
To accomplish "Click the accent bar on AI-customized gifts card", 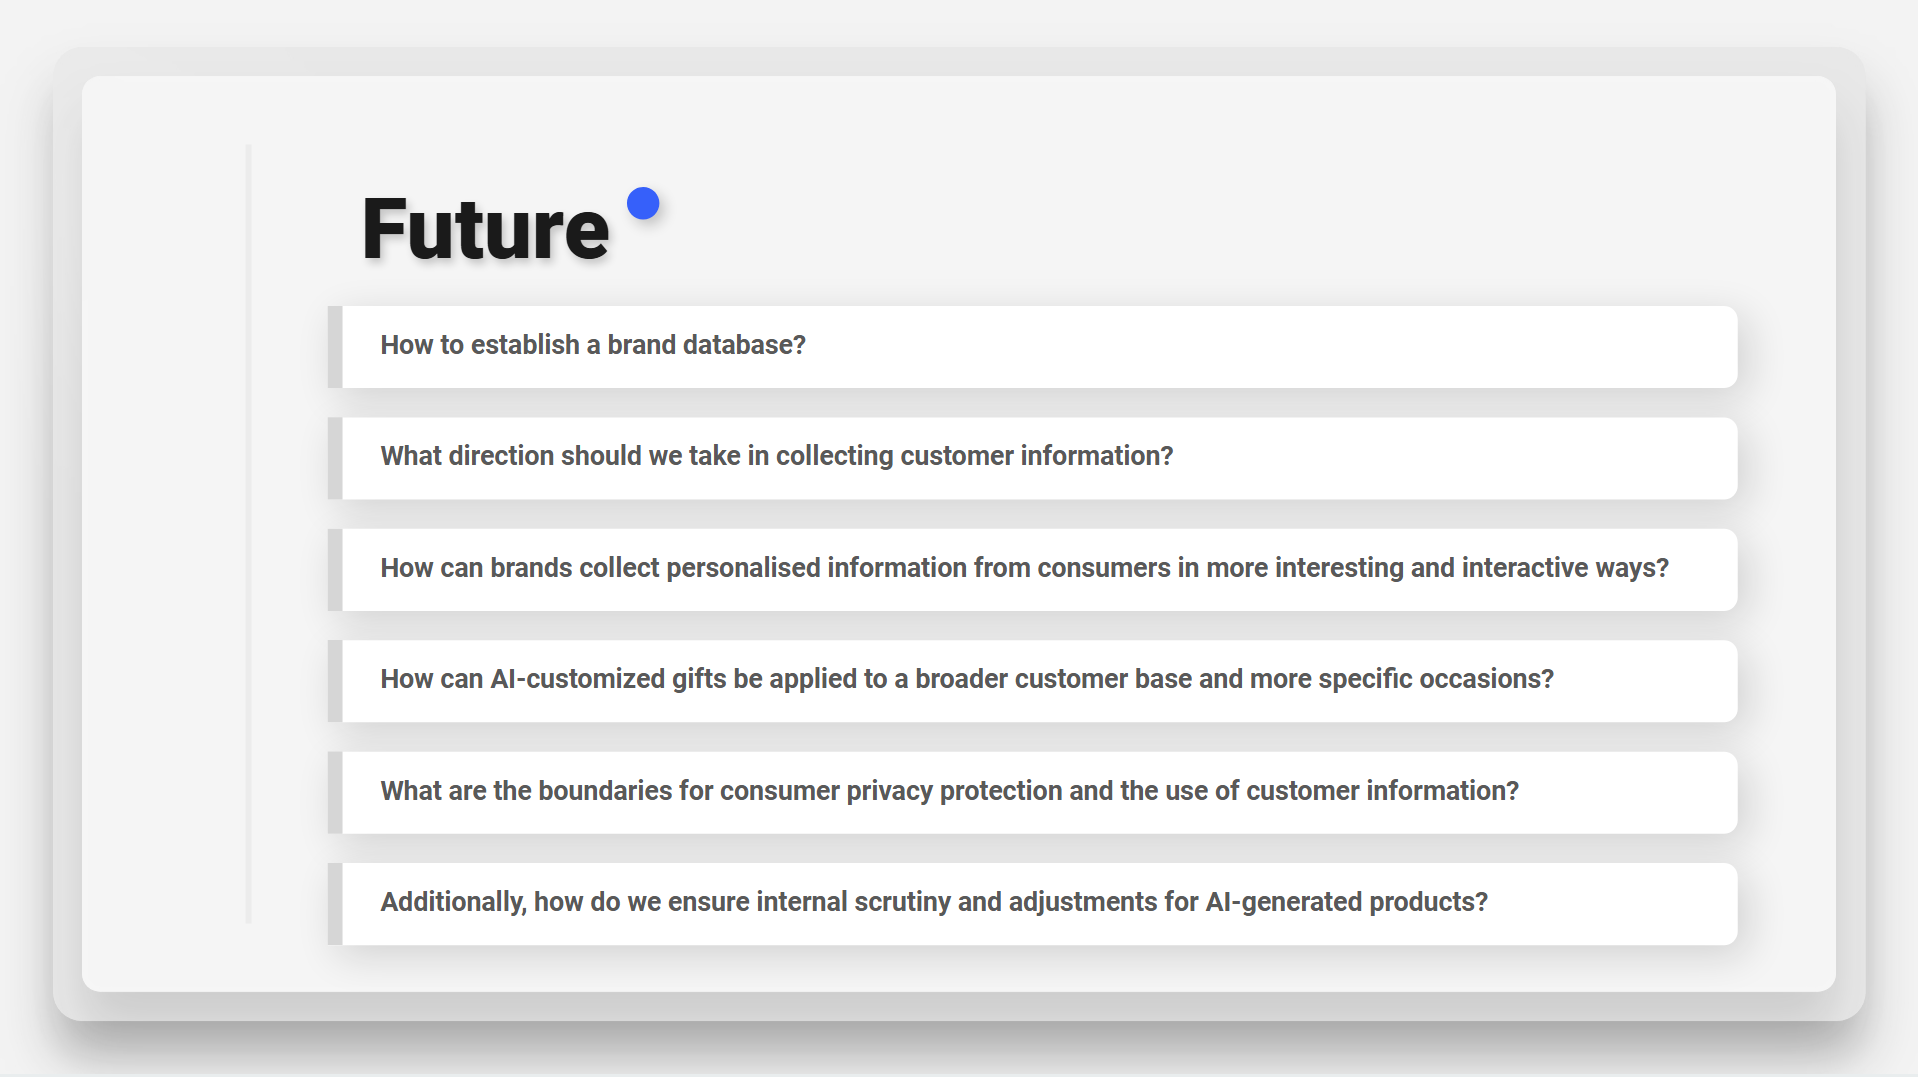I will point(335,681).
